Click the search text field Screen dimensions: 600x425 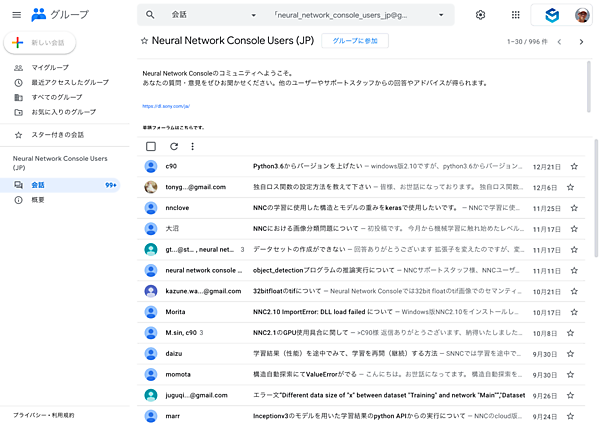click(341, 15)
